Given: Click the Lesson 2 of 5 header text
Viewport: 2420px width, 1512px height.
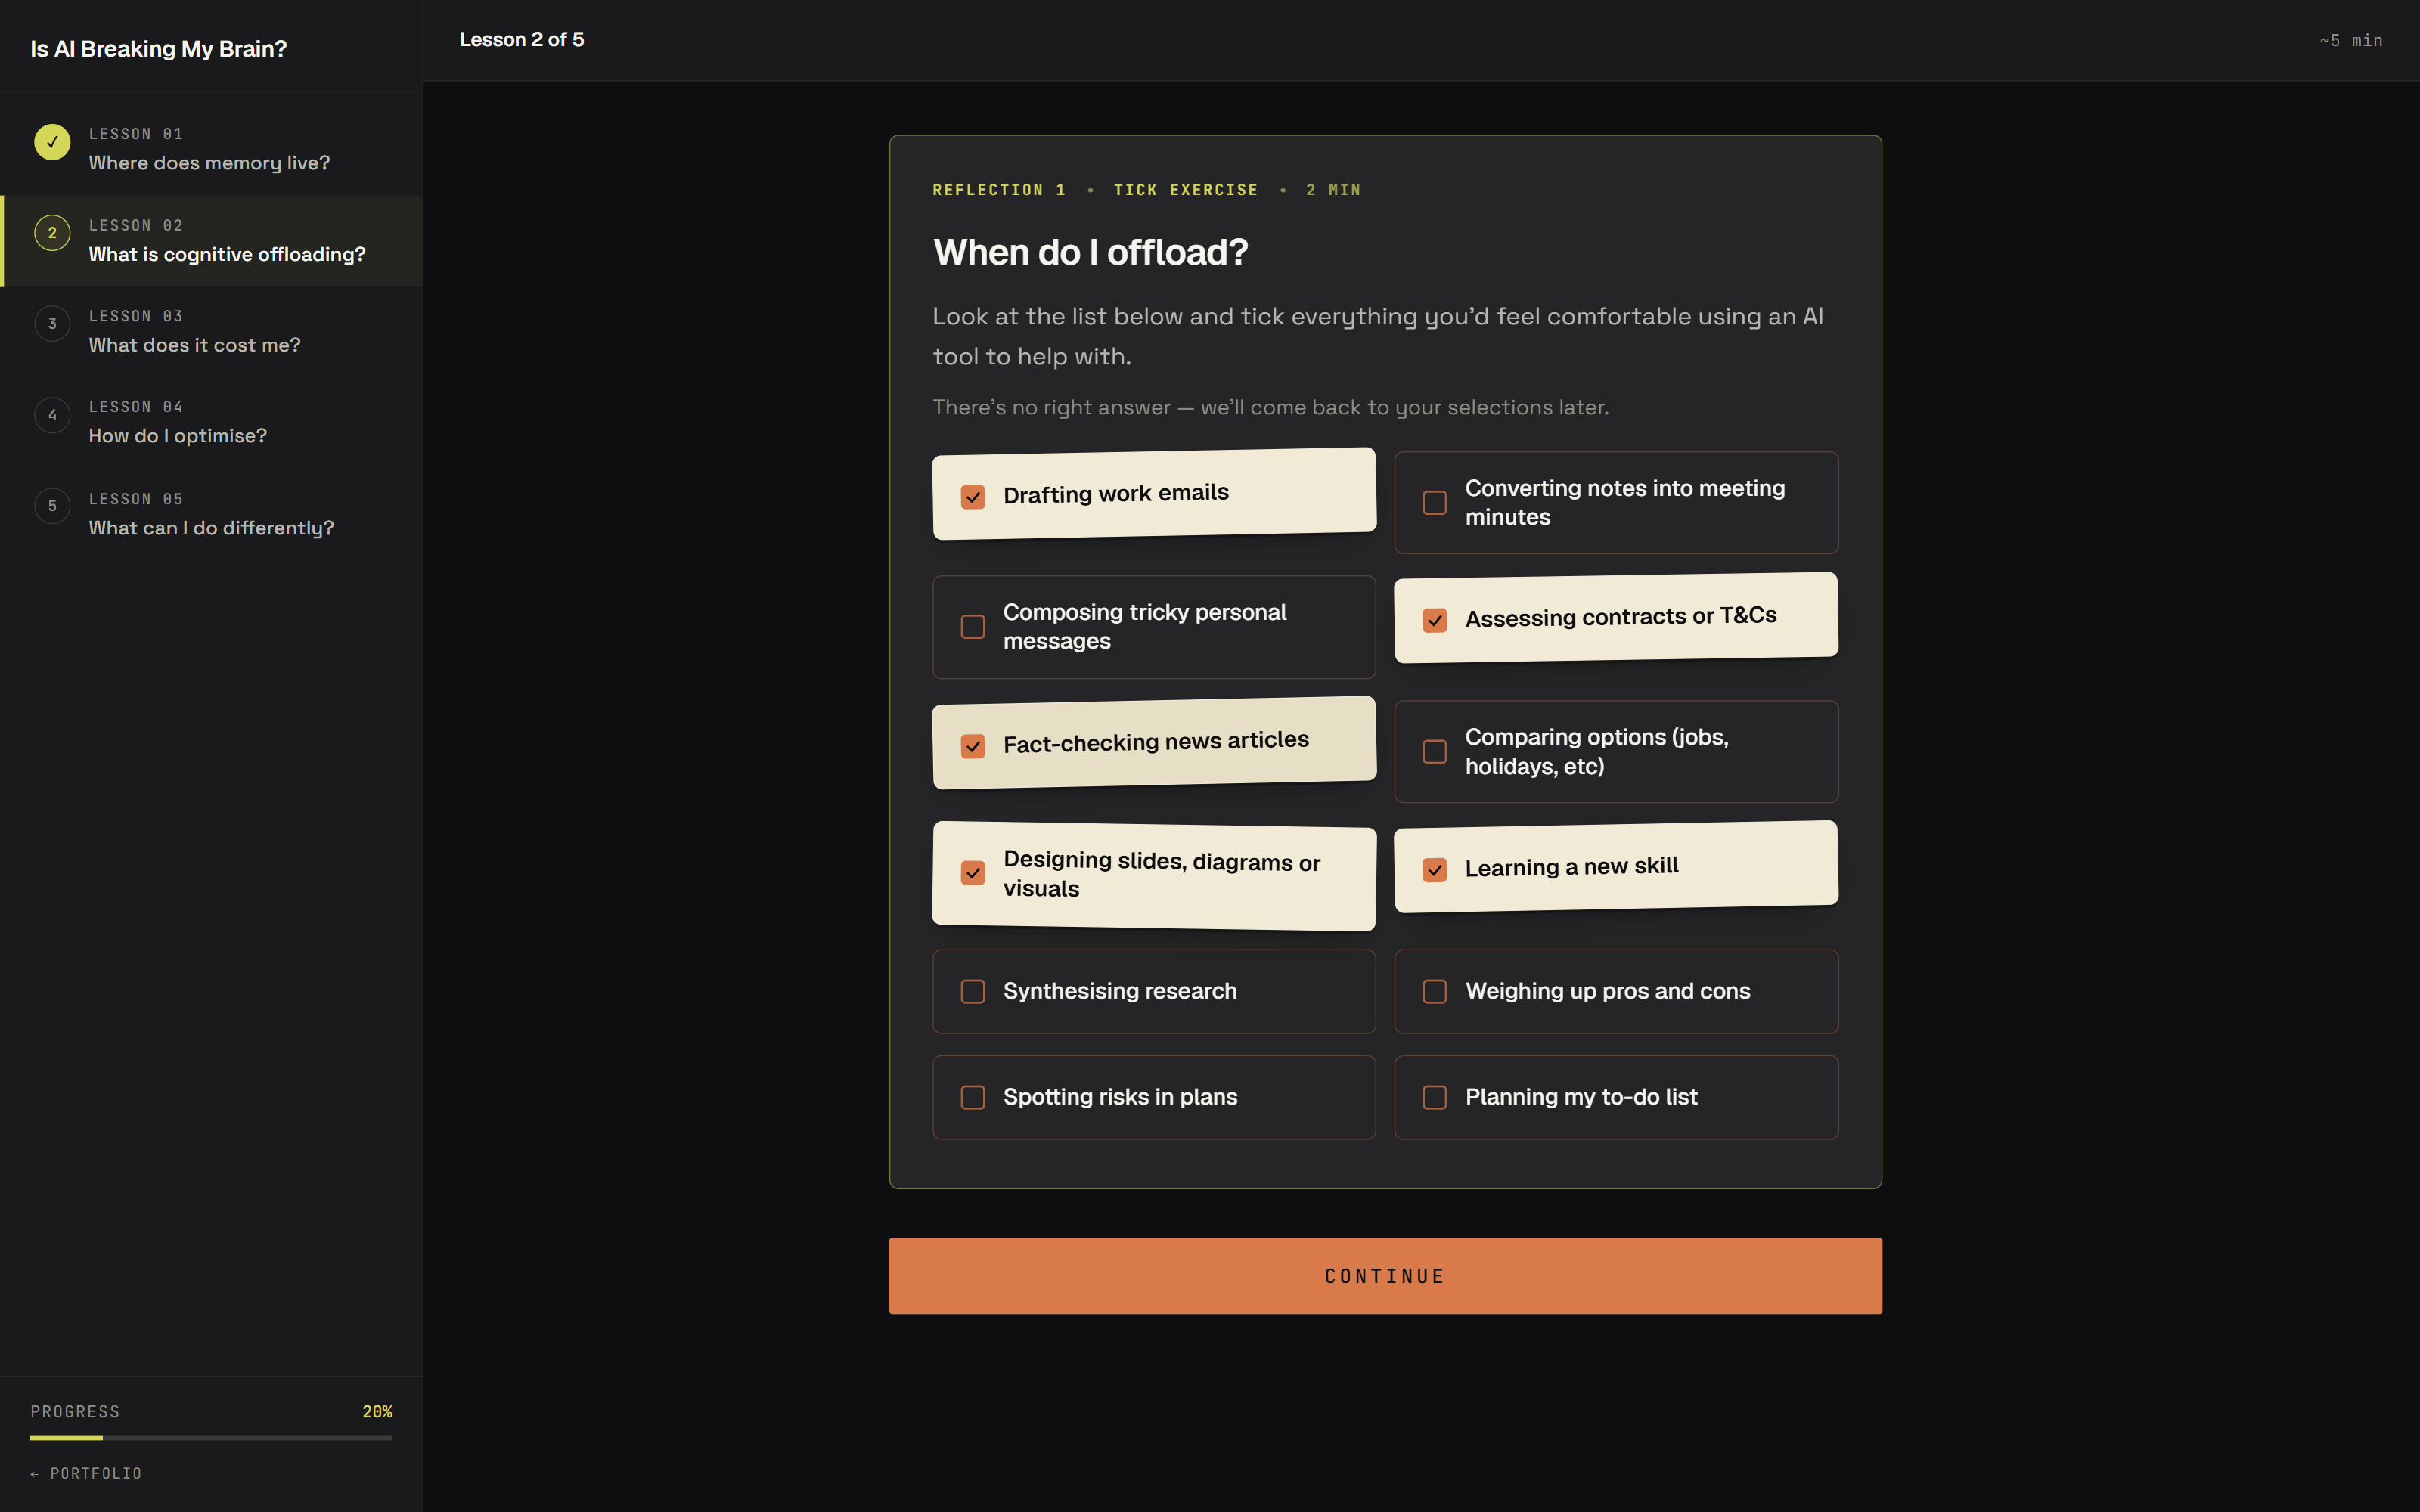Looking at the screenshot, I should (x=522, y=40).
